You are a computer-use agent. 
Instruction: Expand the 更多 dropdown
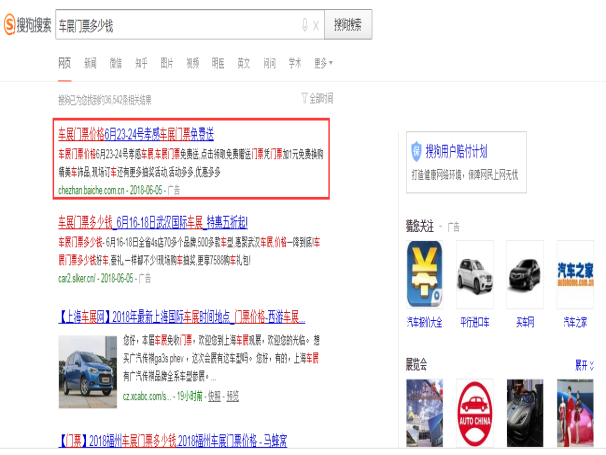tap(323, 63)
